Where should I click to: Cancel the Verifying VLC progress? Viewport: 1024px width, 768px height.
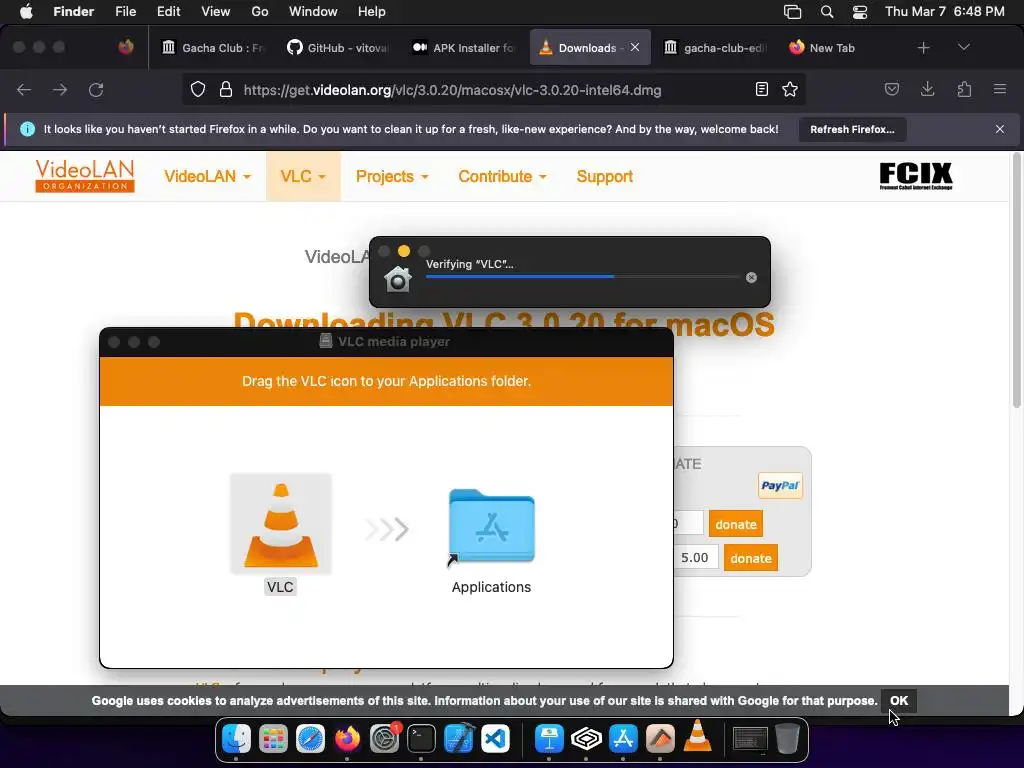[751, 278]
